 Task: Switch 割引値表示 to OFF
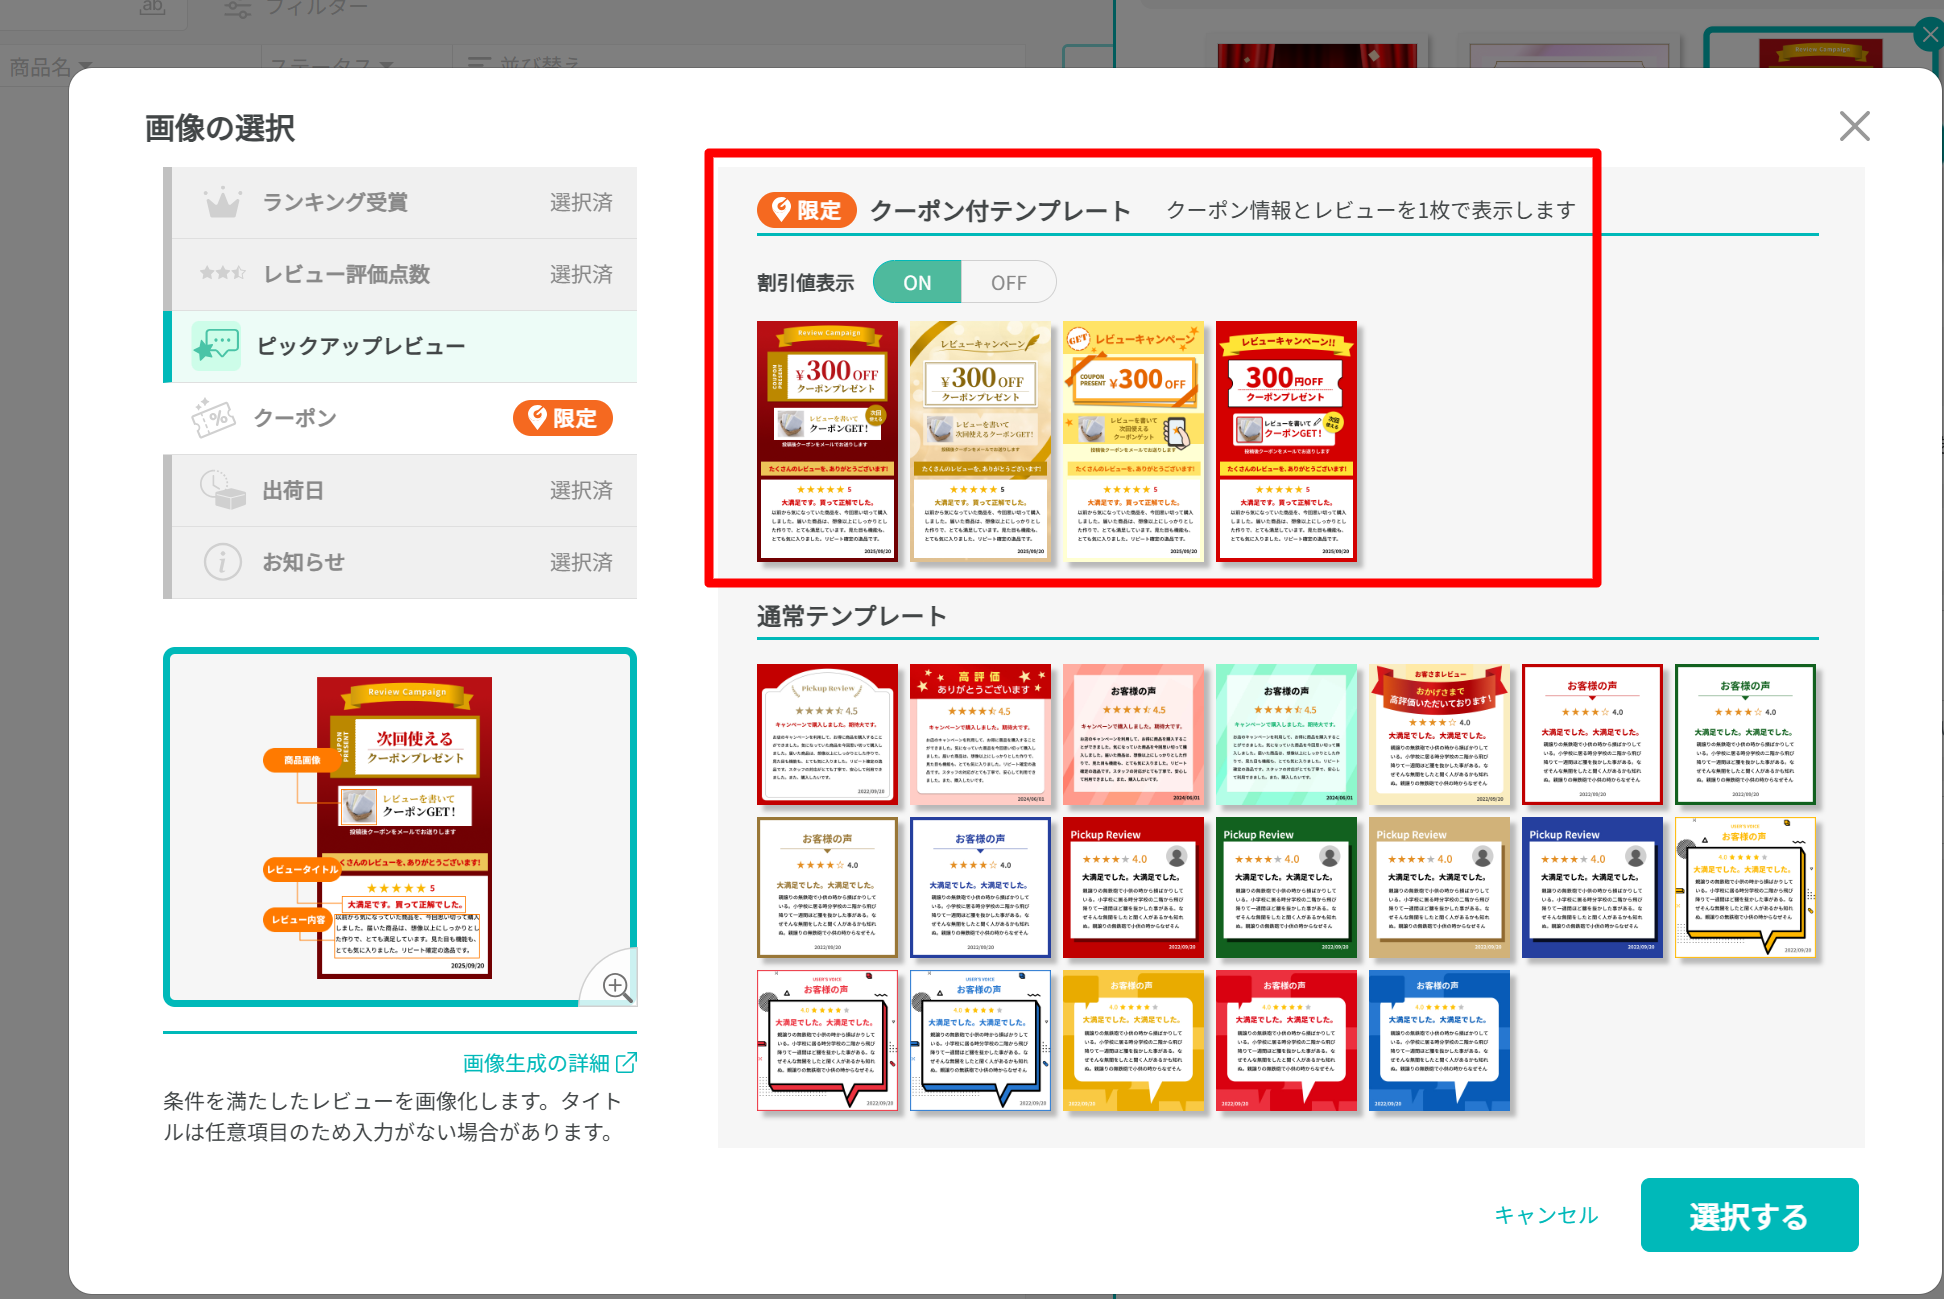1008,283
